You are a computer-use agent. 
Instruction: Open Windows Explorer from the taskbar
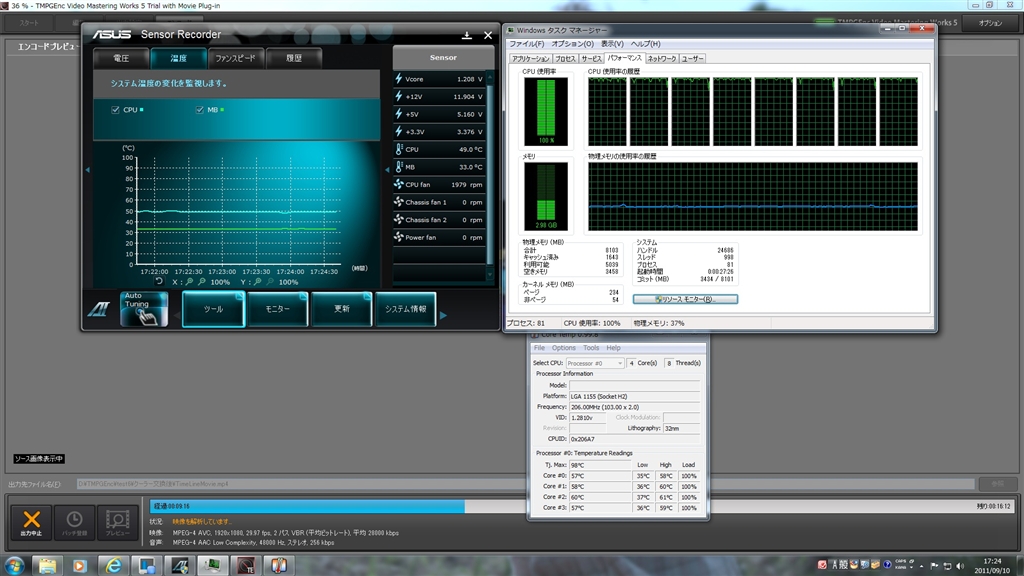click(x=47, y=566)
